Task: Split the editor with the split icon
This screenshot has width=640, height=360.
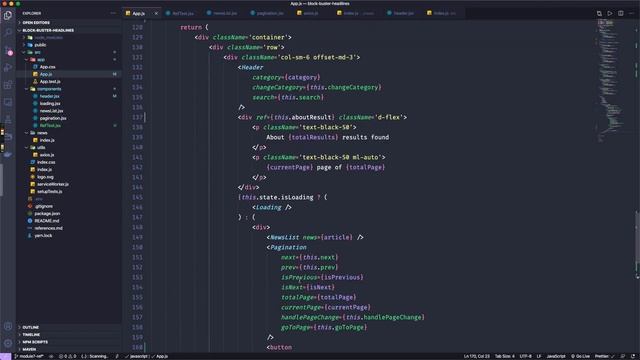Action: coord(620,13)
